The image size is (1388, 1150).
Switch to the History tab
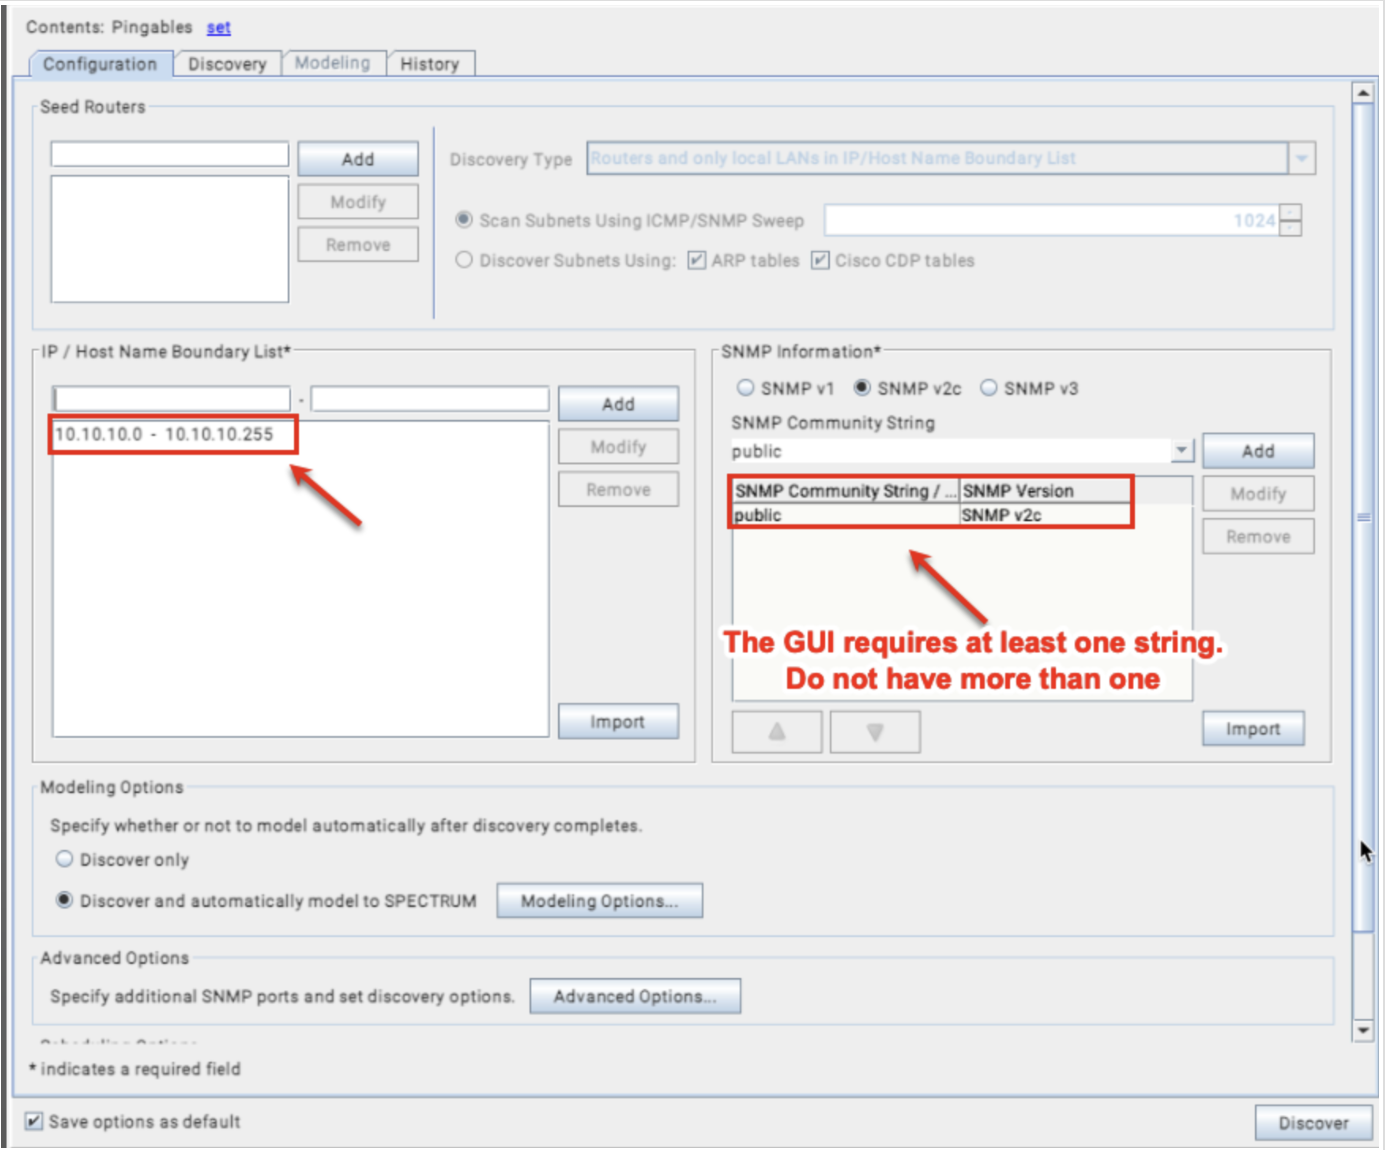click(429, 64)
